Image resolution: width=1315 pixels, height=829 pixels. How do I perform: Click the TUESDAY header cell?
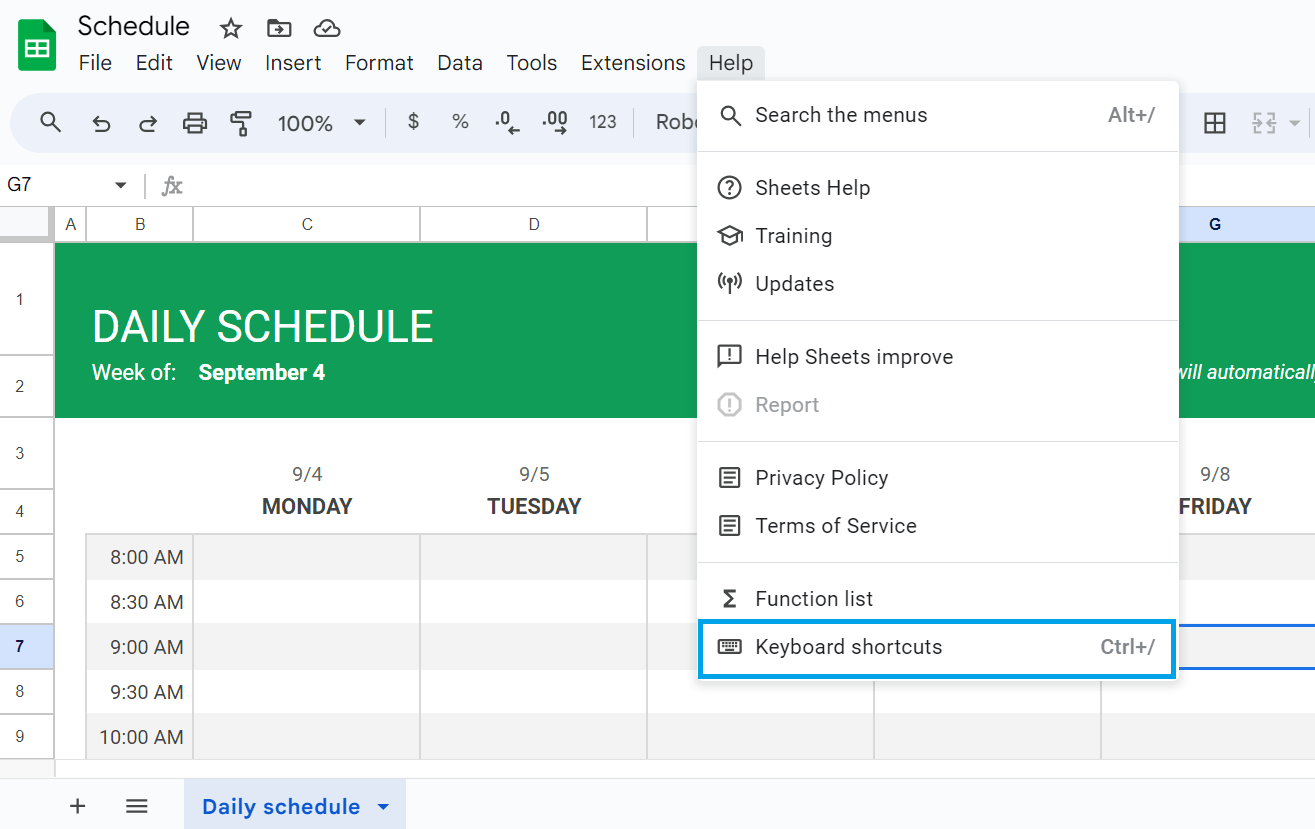(x=534, y=506)
